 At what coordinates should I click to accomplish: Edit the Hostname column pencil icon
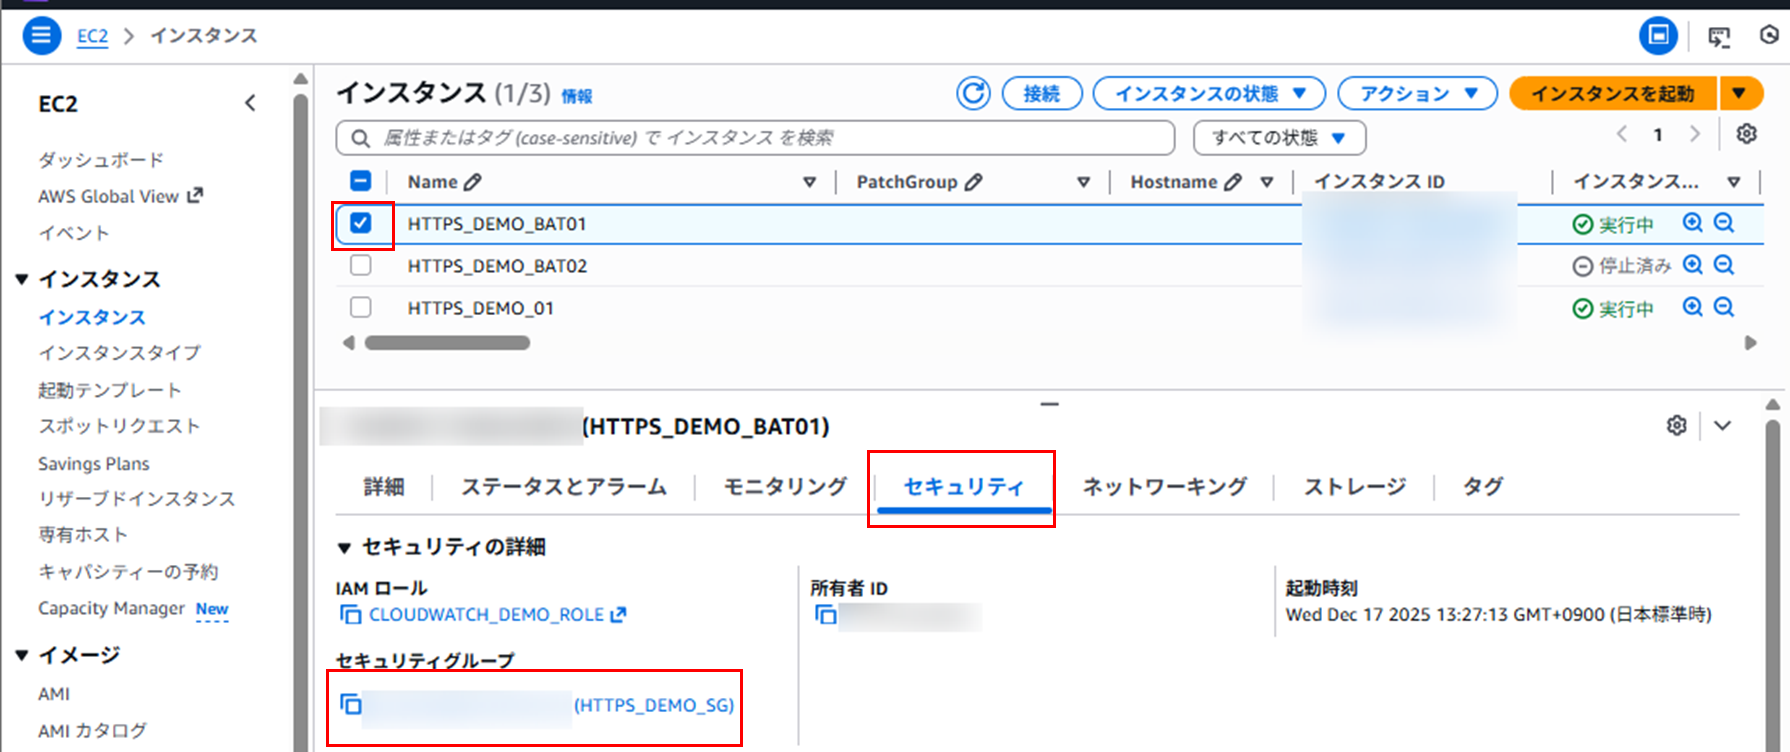(x=1233, y=182)
